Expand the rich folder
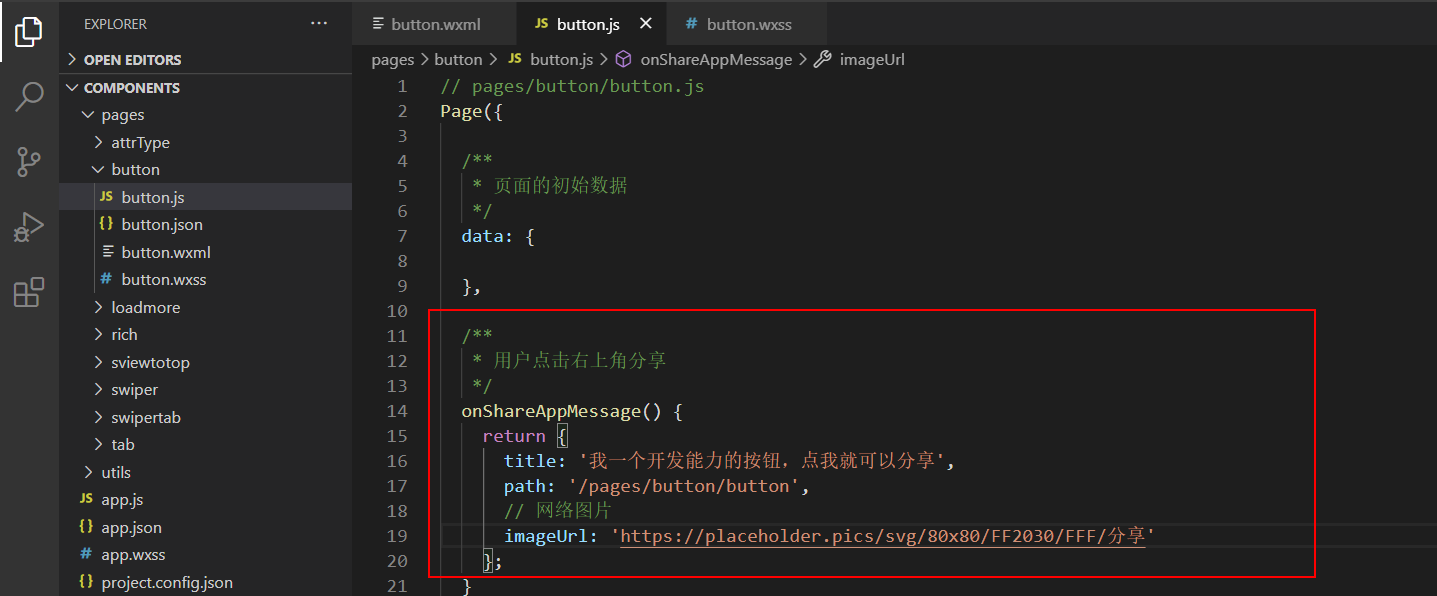1437x596 pixels. pos(206,335)
